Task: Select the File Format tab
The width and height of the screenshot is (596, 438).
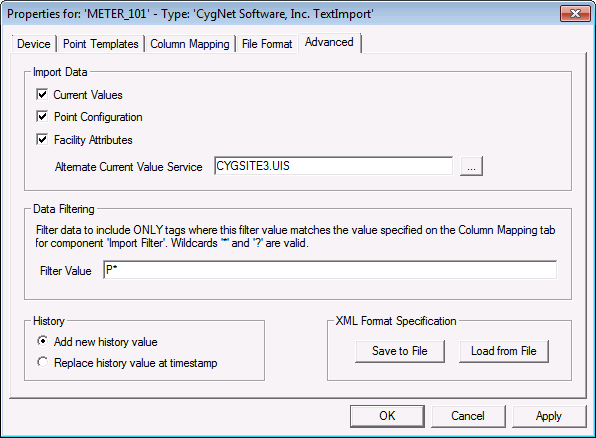Action: pos(267,44)
